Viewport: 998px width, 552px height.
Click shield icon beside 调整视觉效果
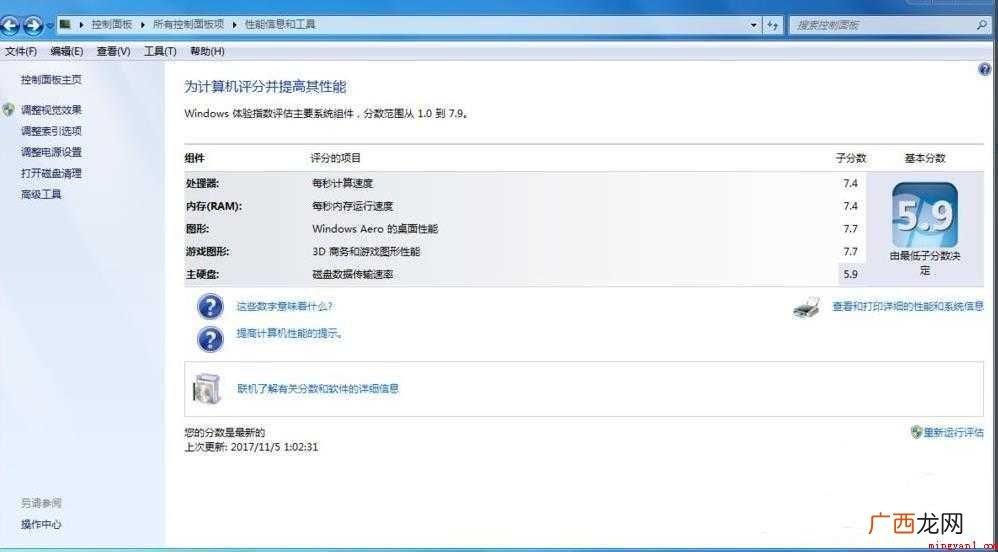(9, 110)
